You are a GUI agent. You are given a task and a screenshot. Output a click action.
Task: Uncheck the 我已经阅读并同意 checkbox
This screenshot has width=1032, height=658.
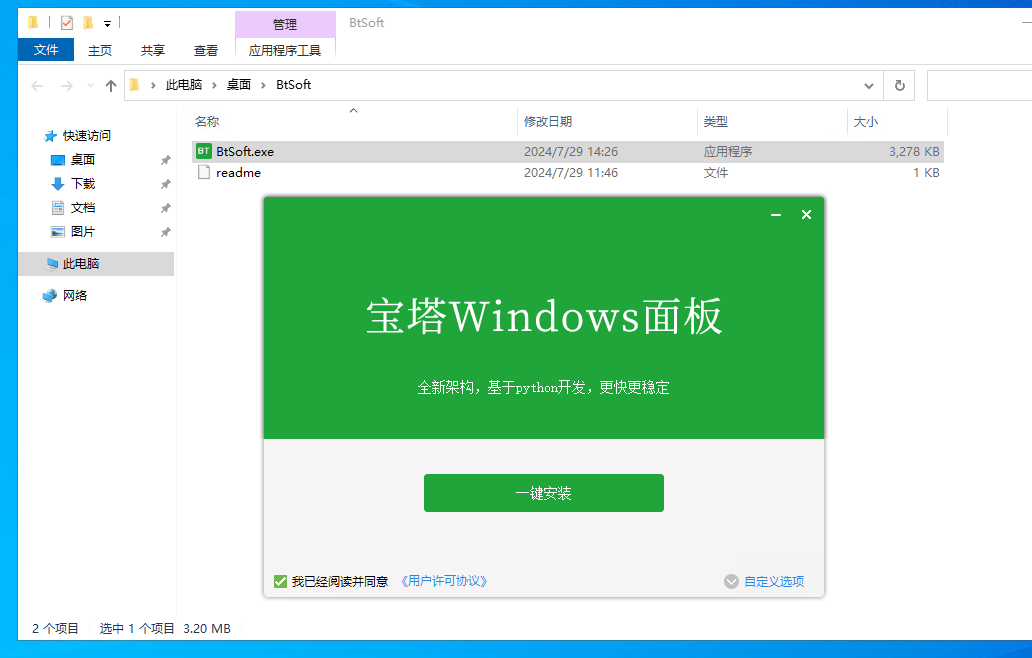point(280,582)
